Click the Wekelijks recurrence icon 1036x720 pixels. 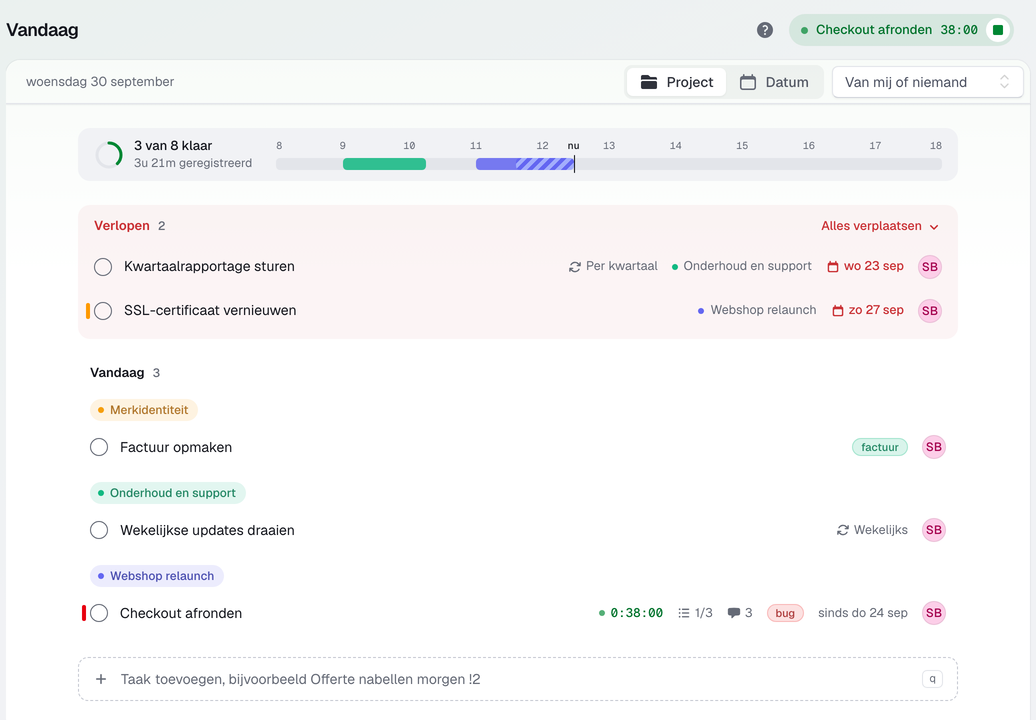pyautogui.click(x=842, y=530)
